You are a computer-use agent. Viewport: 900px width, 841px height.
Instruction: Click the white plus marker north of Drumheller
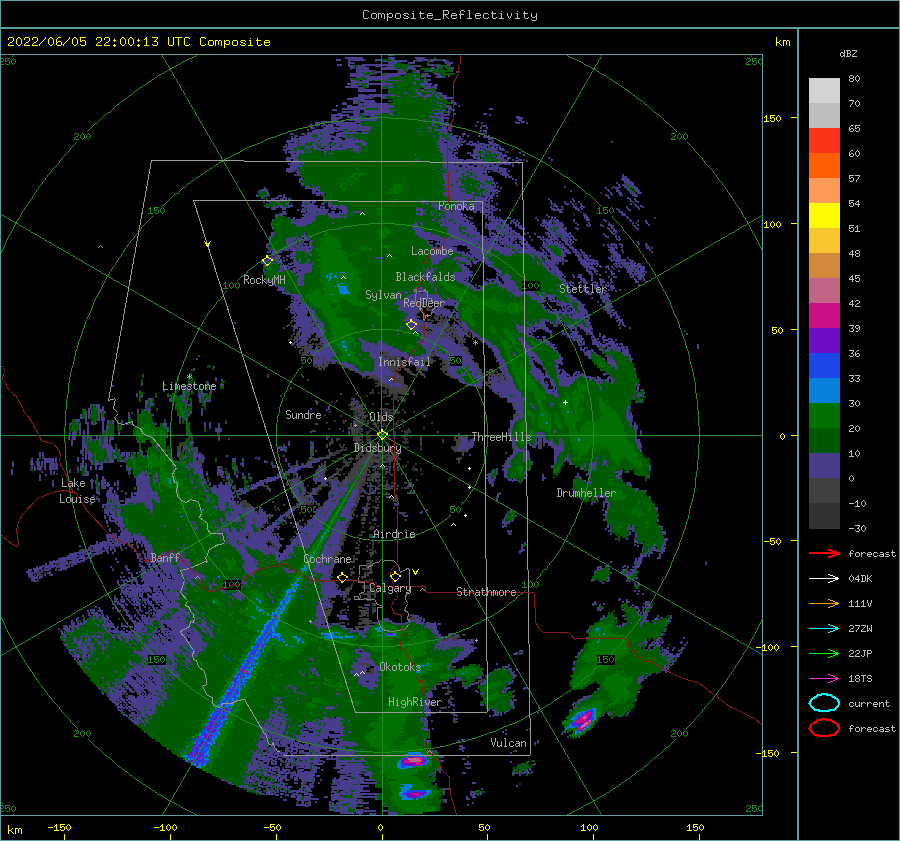(565, 402)
